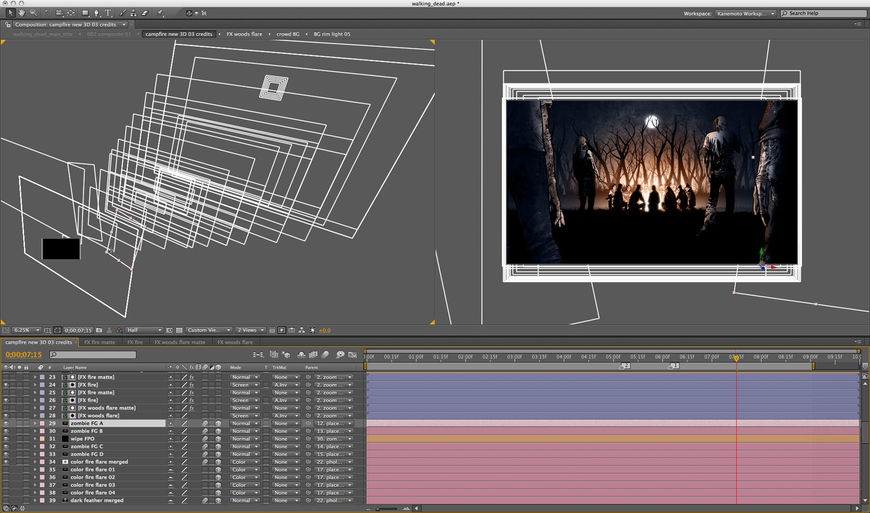Click the snapshot camera icon in viewer
This screenshot has width=870, height=513.
97,330
